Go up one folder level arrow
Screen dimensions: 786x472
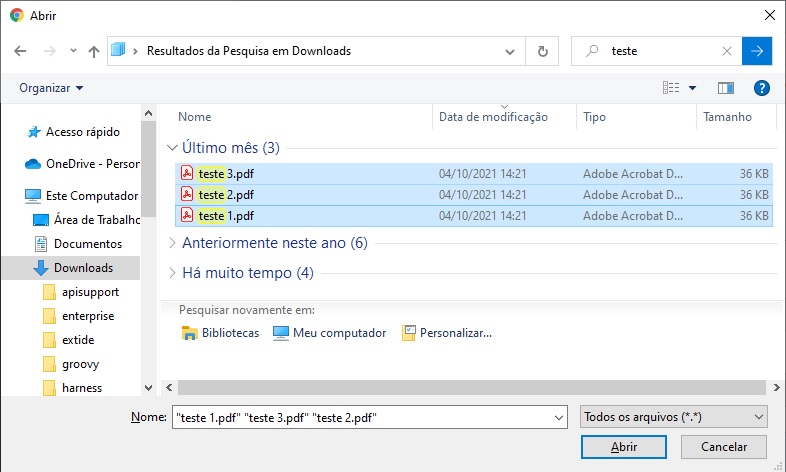94,51
